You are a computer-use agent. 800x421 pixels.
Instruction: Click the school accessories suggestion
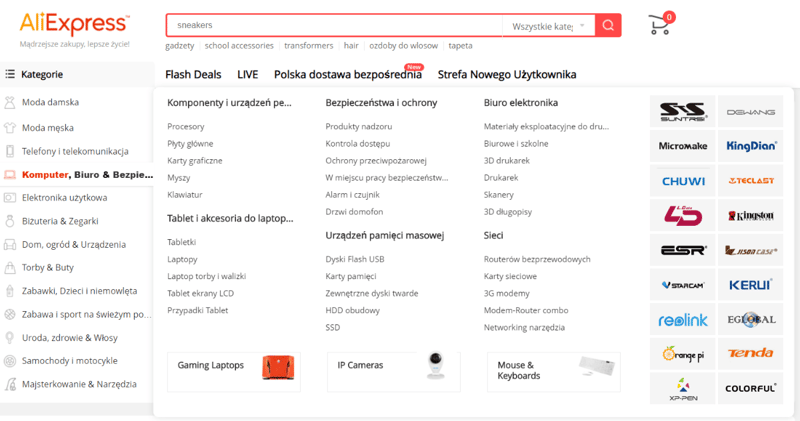[239, 45]
